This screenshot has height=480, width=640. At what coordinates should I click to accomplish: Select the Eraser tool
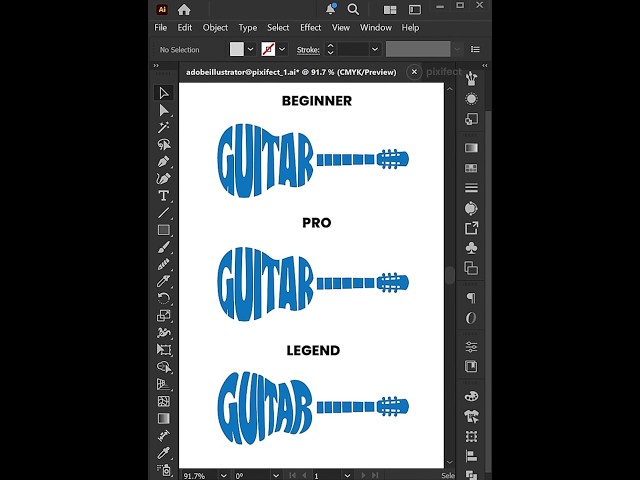(164, 281)
